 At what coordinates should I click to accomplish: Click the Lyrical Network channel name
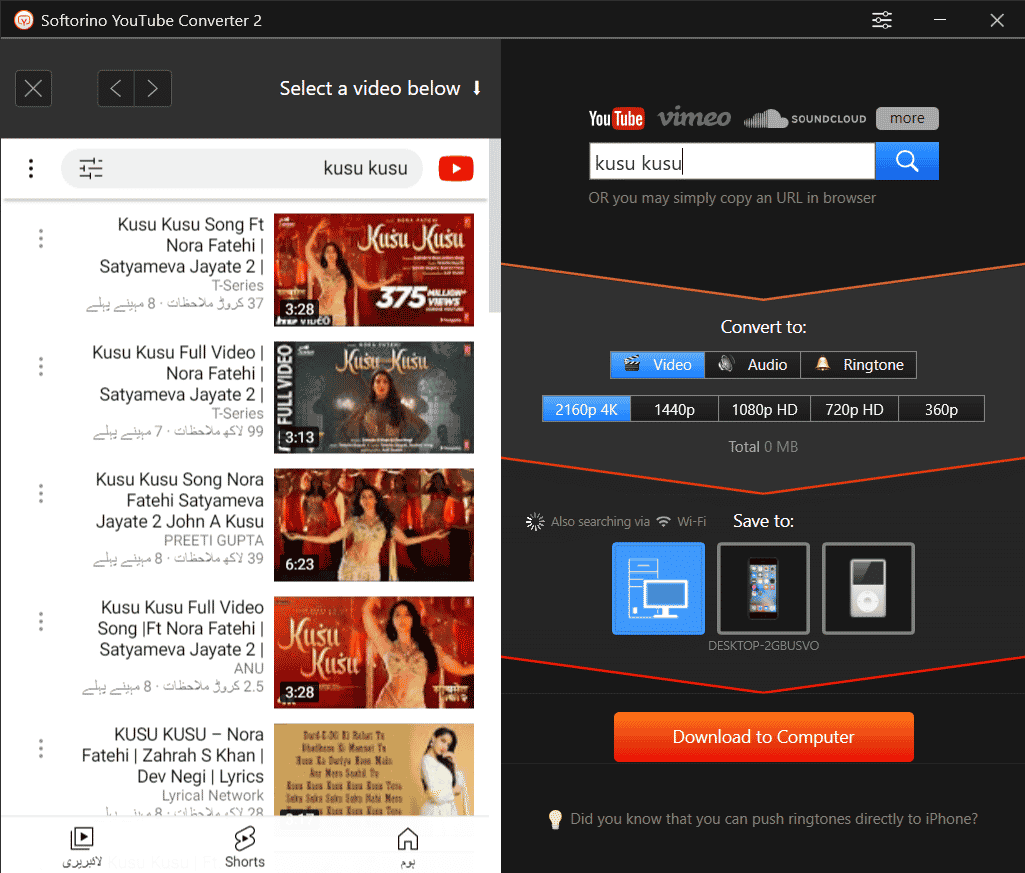click(x=213, y=796)
